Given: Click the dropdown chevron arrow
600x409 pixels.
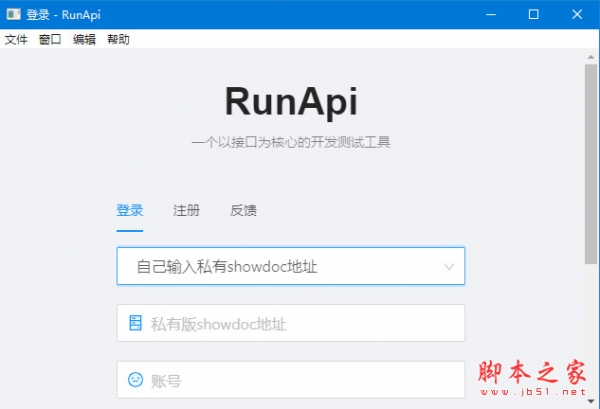Looking at the screenshot, I should (x=449, y=267).
